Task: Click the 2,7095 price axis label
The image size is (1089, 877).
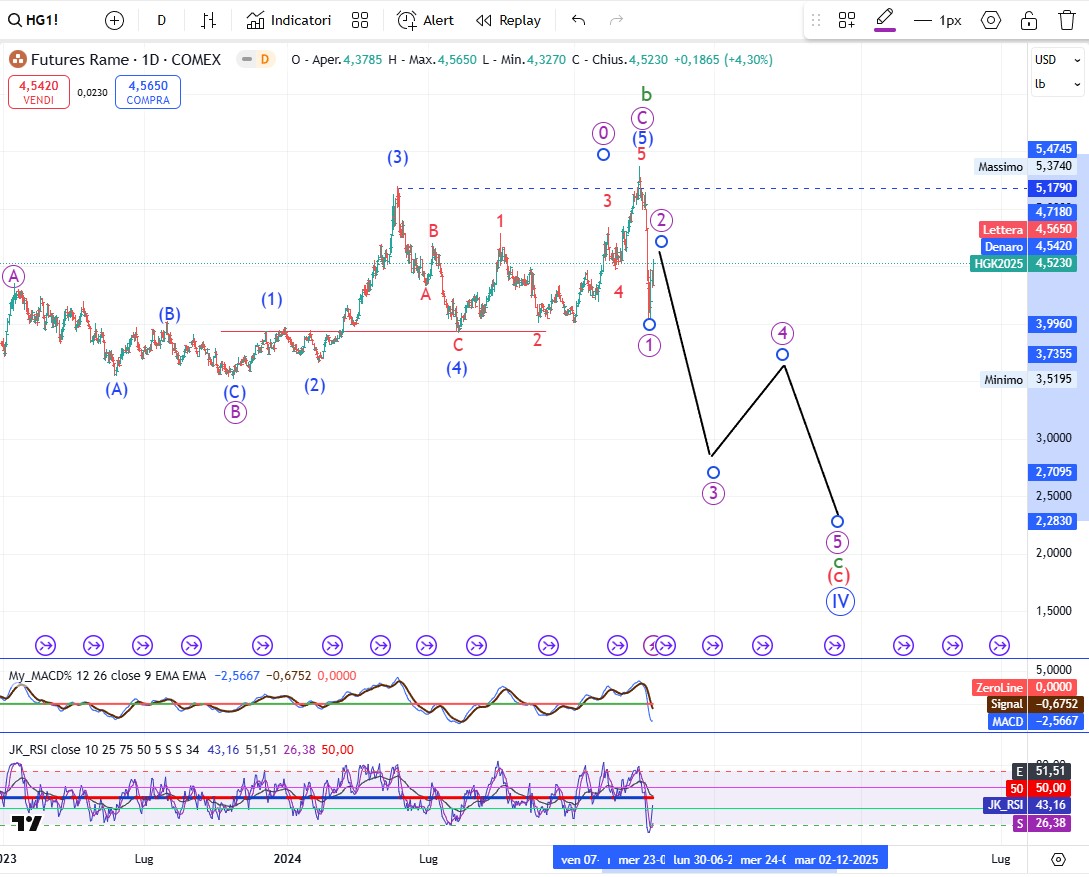Action: pyautogui.click(x=1053, y=472)
